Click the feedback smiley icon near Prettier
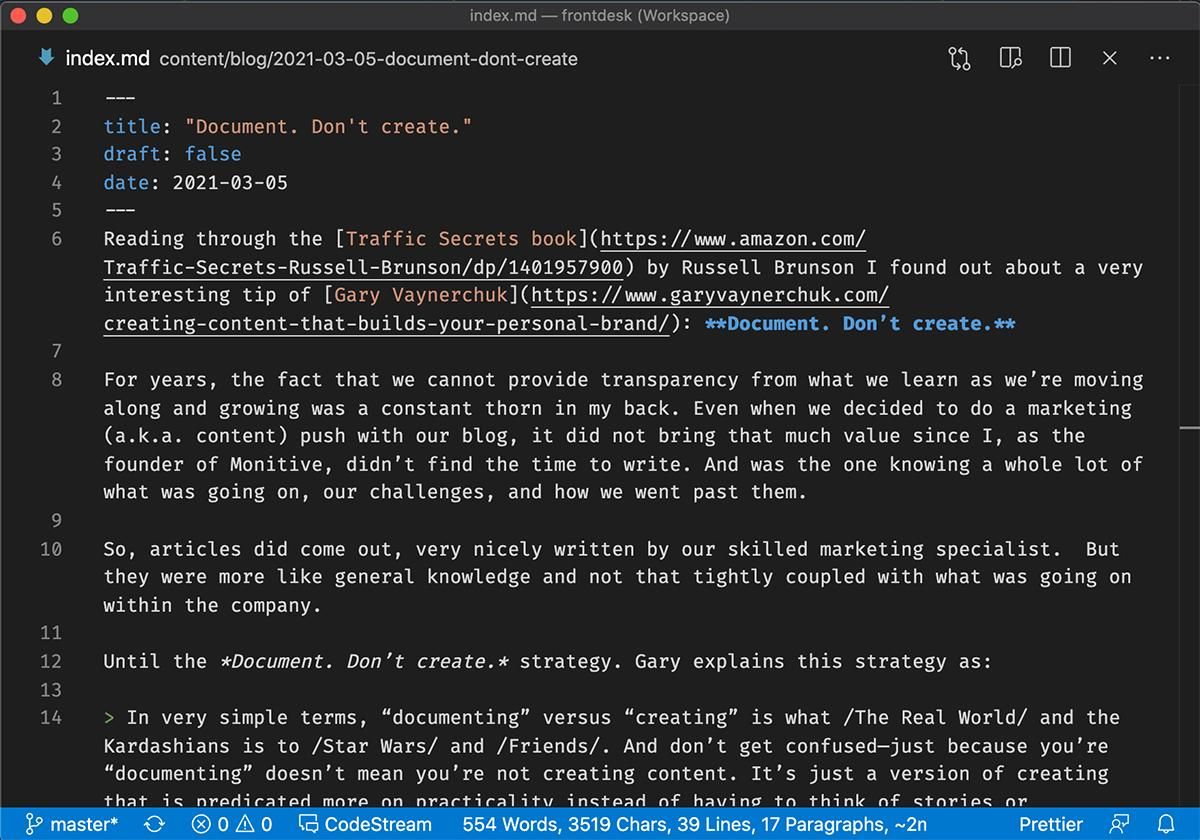The height and width of the screenshot is (840, 1200). click(1119, 825)
